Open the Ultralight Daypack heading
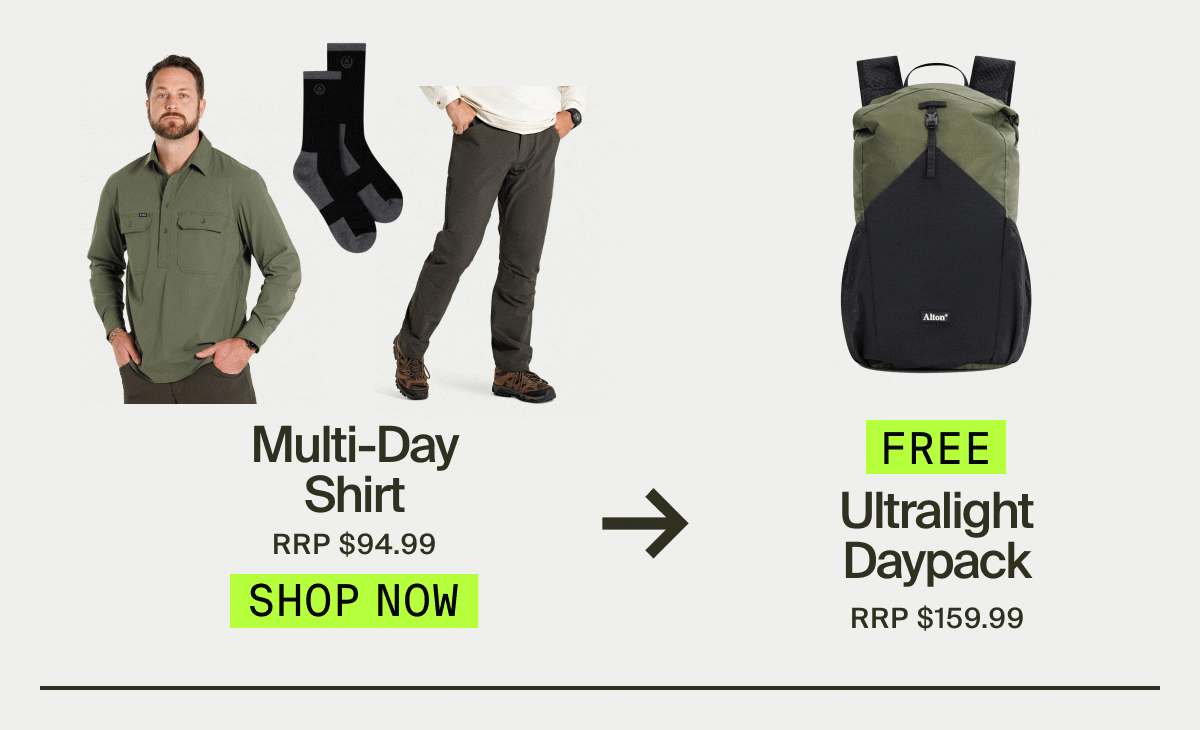Screen dimensions: 1200x730 [x=936, y=538]
